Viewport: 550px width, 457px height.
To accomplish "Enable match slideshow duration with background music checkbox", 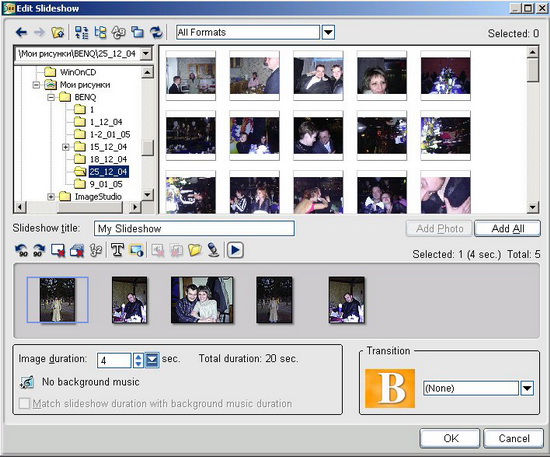I will click(x=24, y=403).
